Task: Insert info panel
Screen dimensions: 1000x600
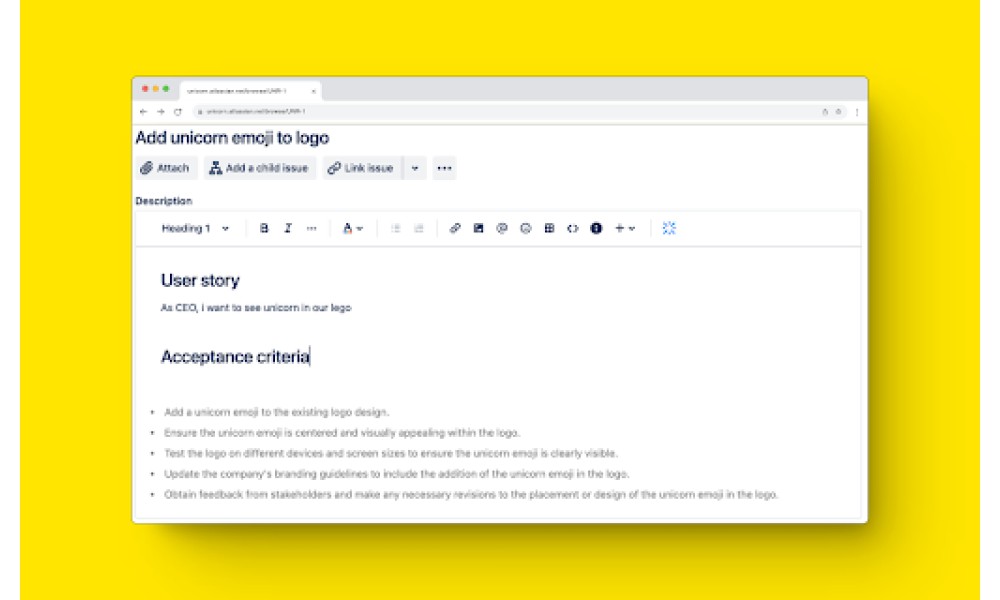Action: (x=596, y=228)
